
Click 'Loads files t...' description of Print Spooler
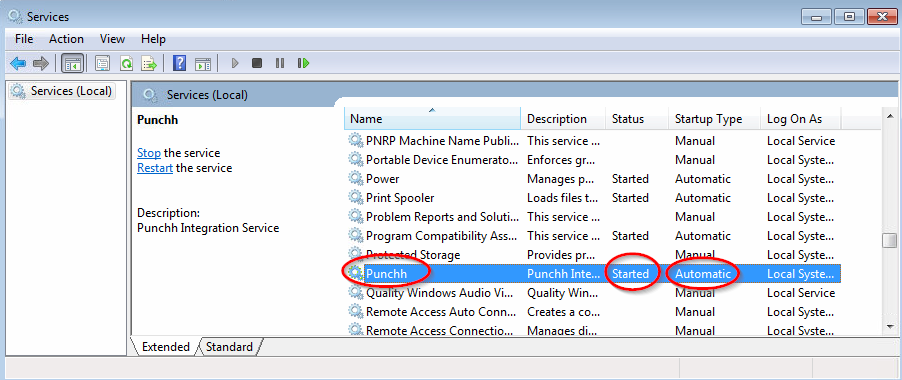pos(563,198)
